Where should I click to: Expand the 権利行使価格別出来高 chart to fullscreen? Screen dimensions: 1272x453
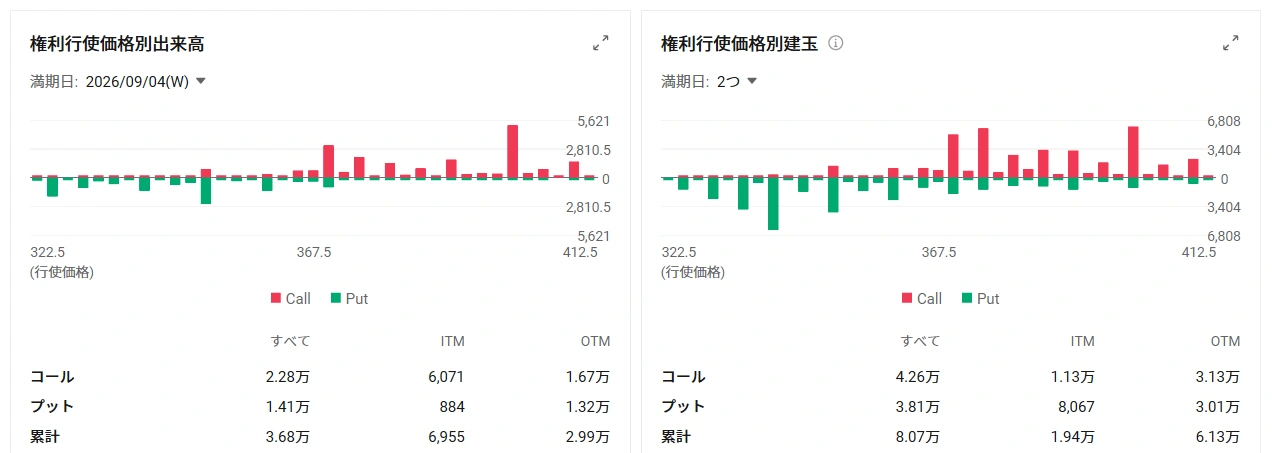(x=601, y=43)
